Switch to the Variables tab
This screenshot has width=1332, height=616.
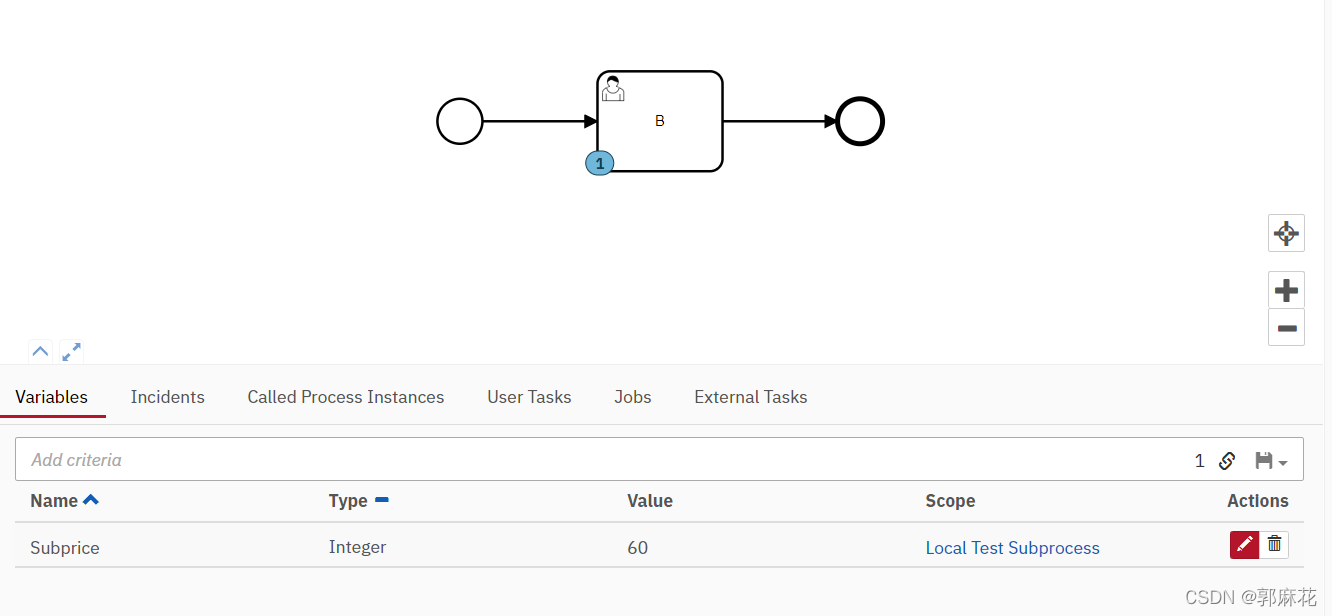point(52,397)
